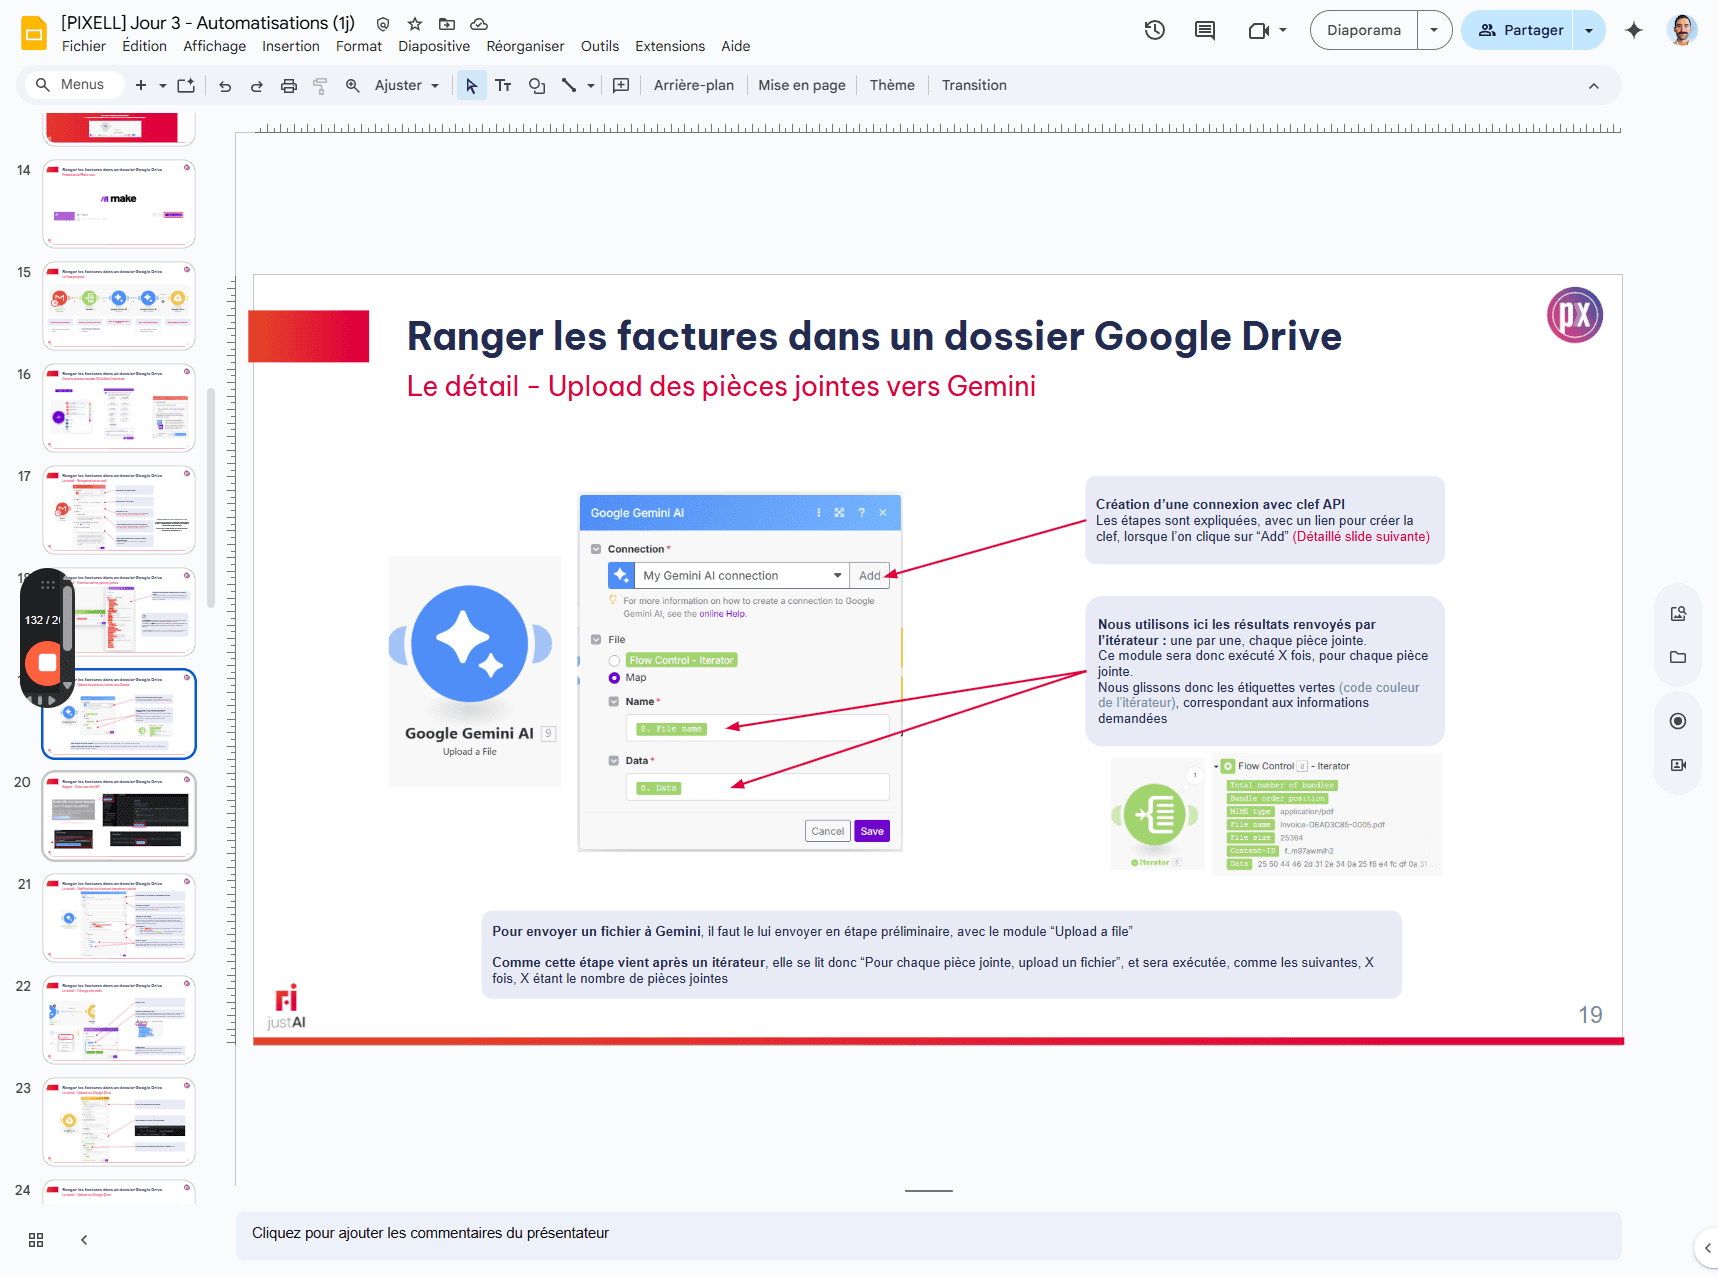Click the zoom magnifier tool
The height and width of the screenshot is (1276, 1718).
(x=353, y=86)
